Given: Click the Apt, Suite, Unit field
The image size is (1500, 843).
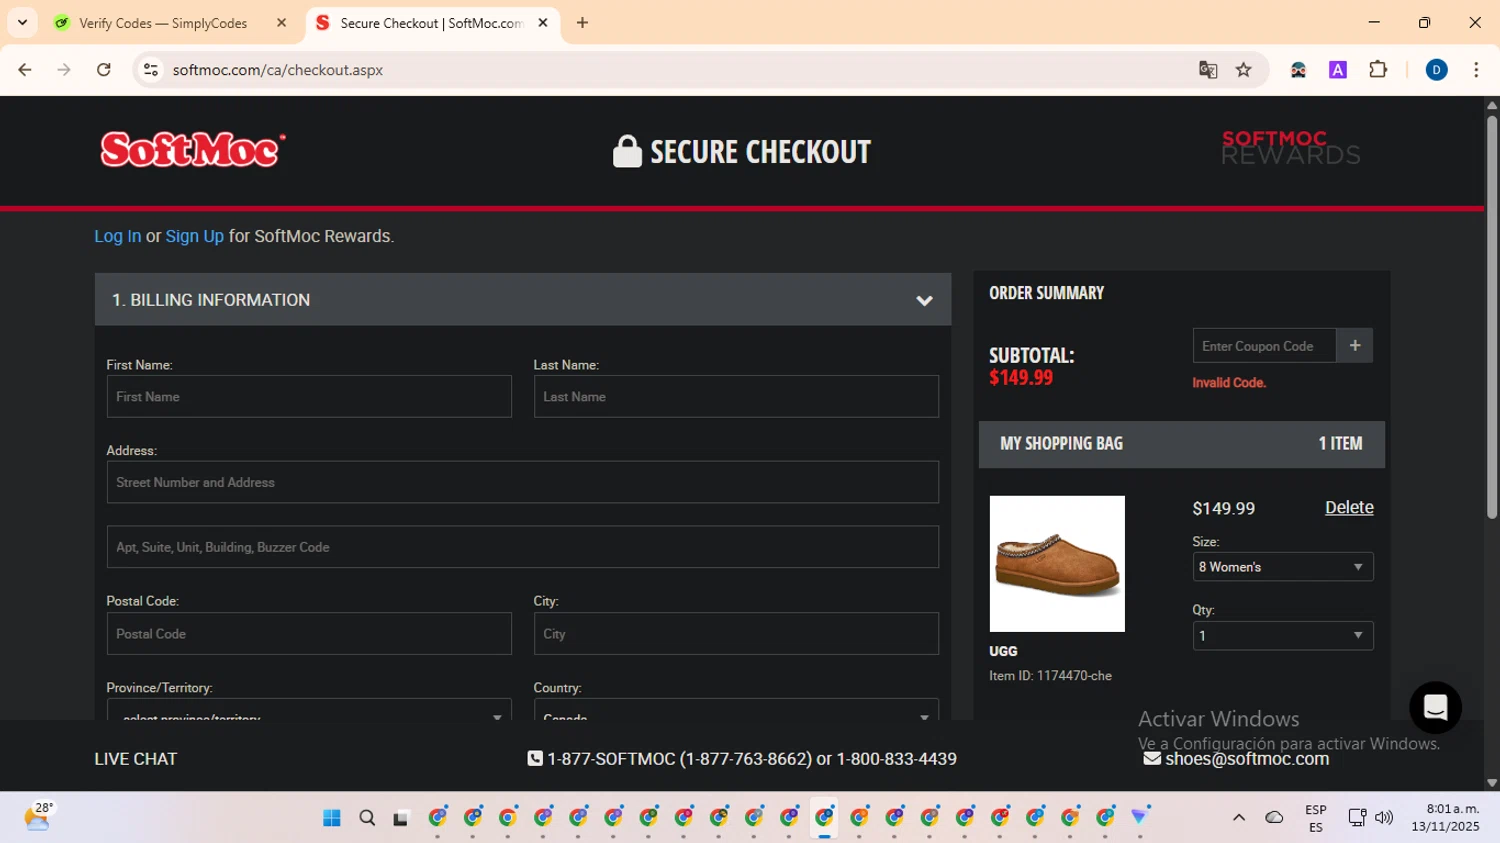Looking at the screenshot, I should coord(523,547).
